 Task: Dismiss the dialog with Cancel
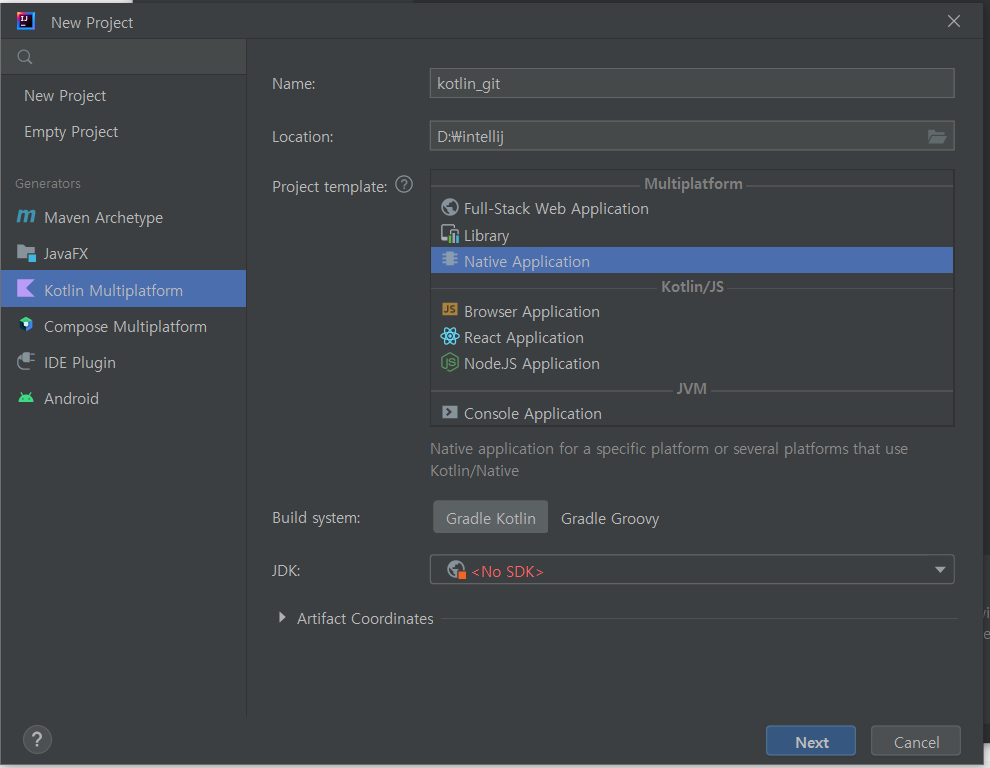click(915, 741)
